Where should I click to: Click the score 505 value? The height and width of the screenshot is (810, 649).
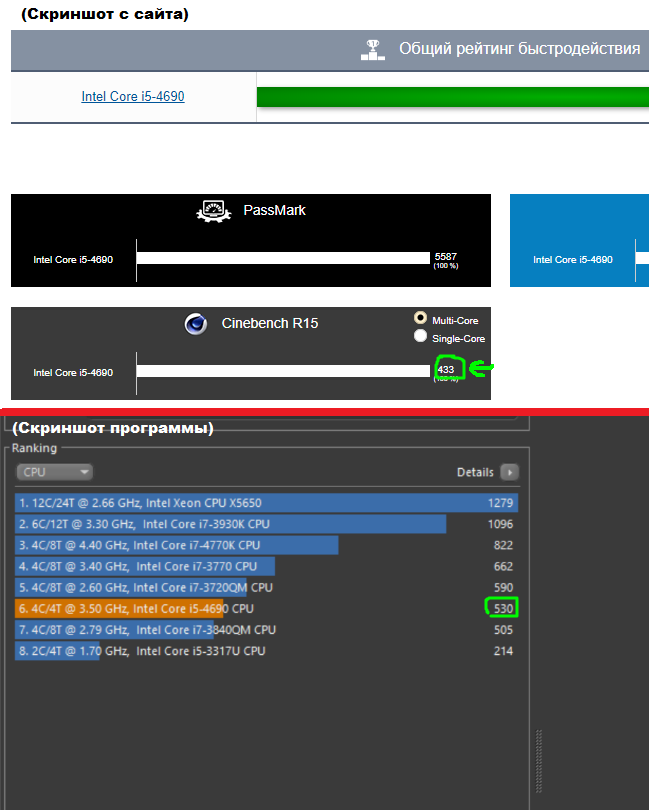[x=503, y=630]
